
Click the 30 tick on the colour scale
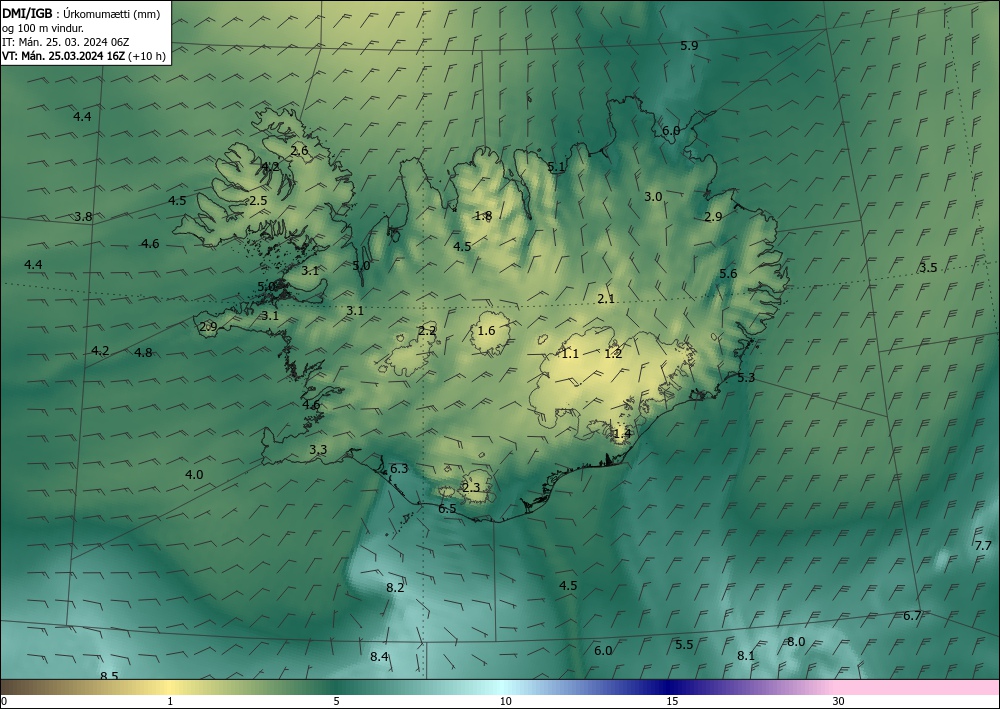pos(839,702)
